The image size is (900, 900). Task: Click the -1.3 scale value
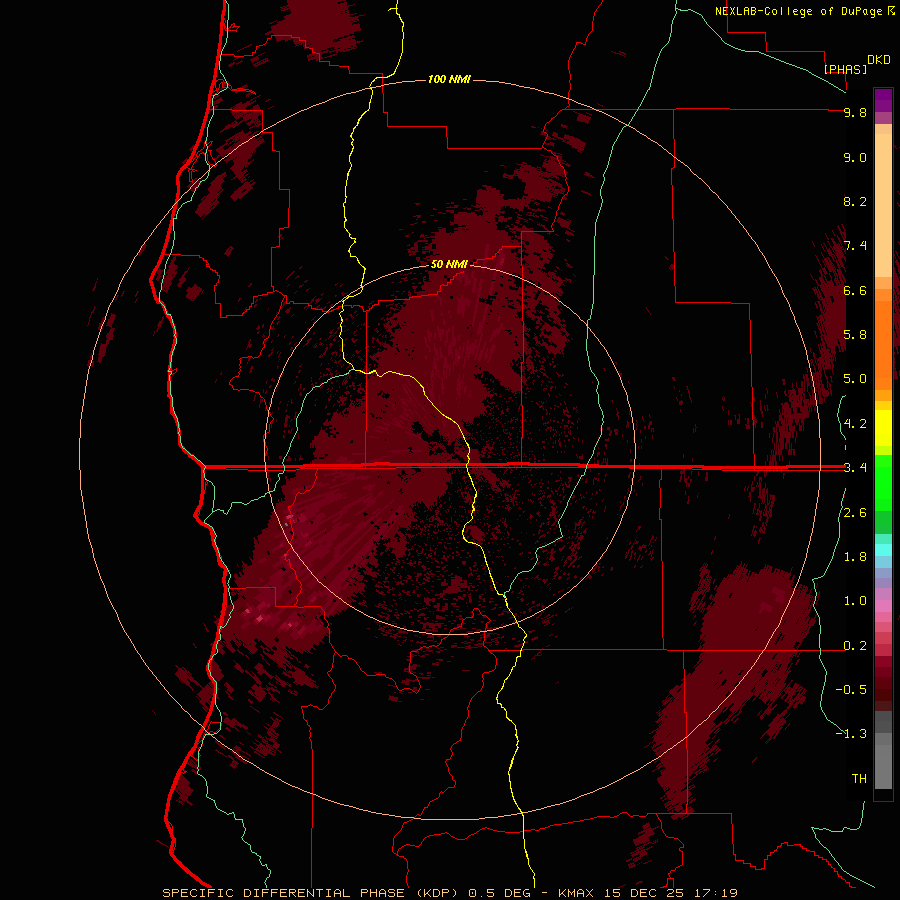(851, 734)
